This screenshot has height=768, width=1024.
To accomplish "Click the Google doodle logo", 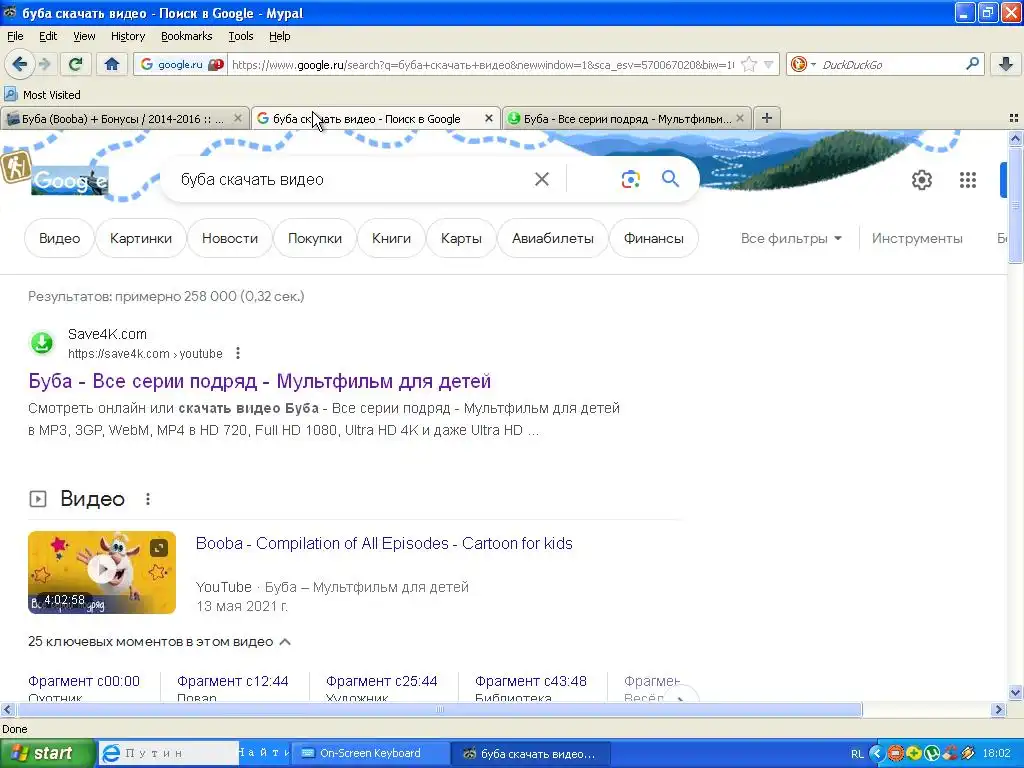I will click(x=70, y=180).
